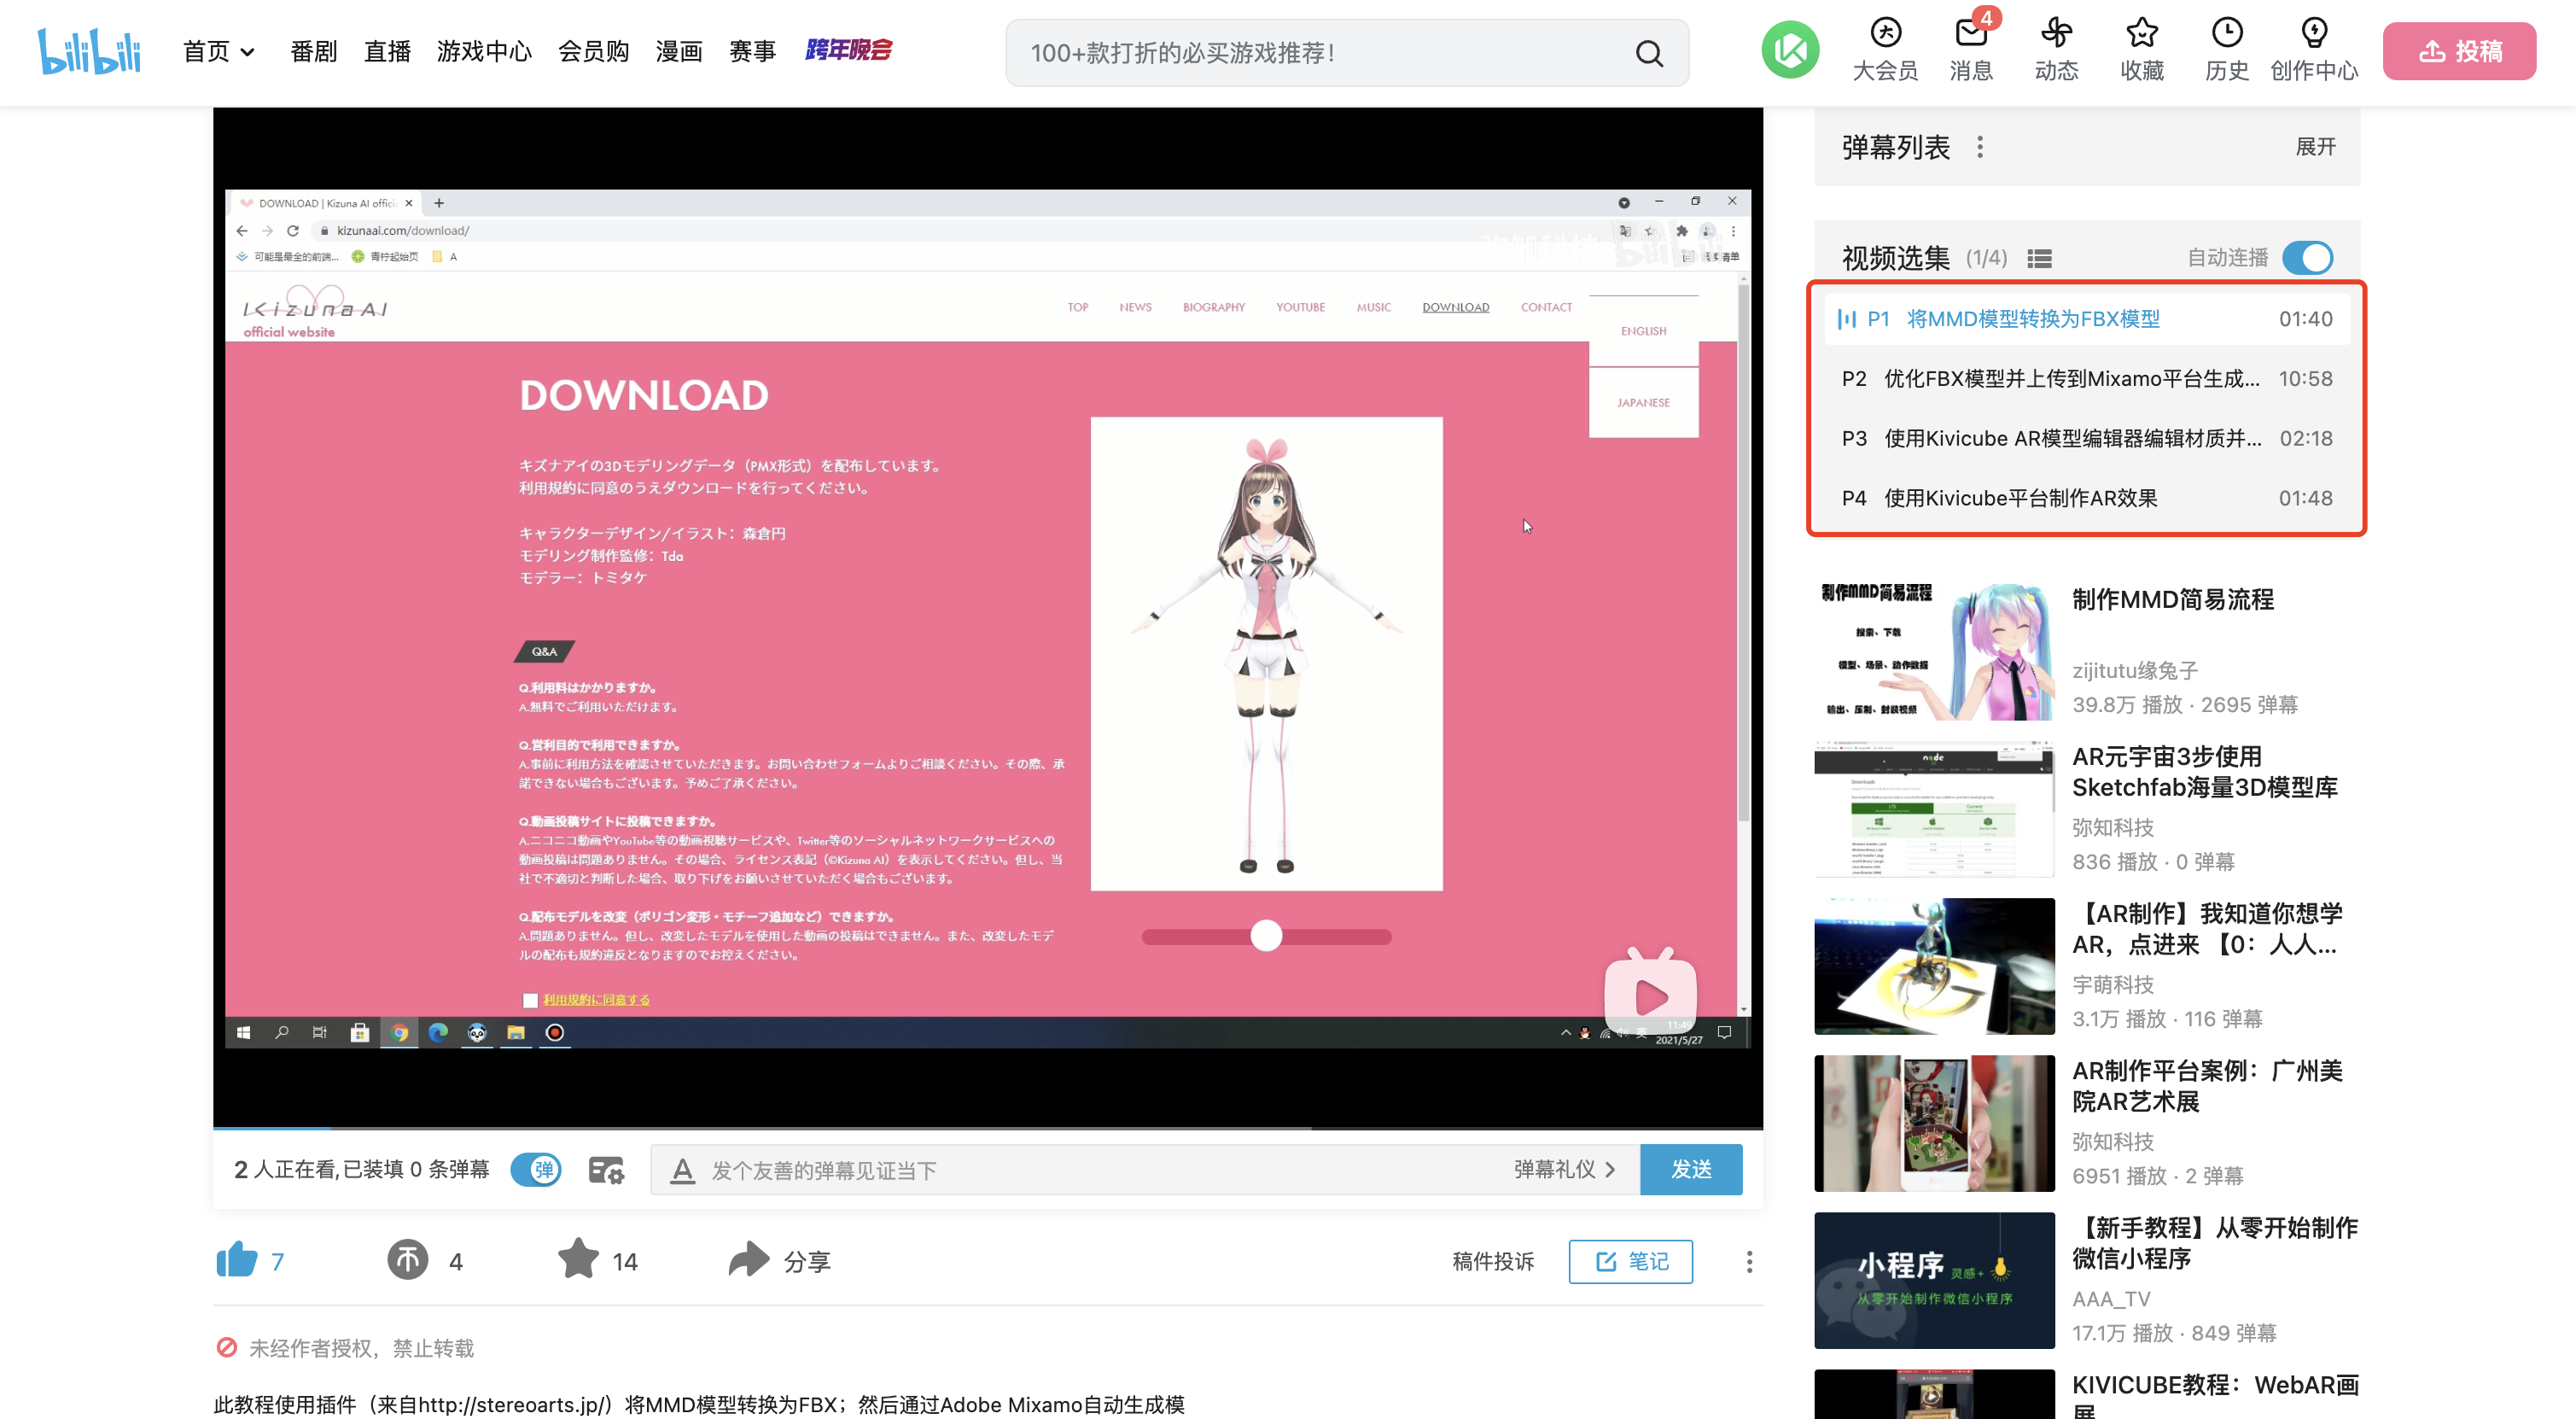
Task: Expand the danmaku list (展开)
Action: pos(2315,147)
